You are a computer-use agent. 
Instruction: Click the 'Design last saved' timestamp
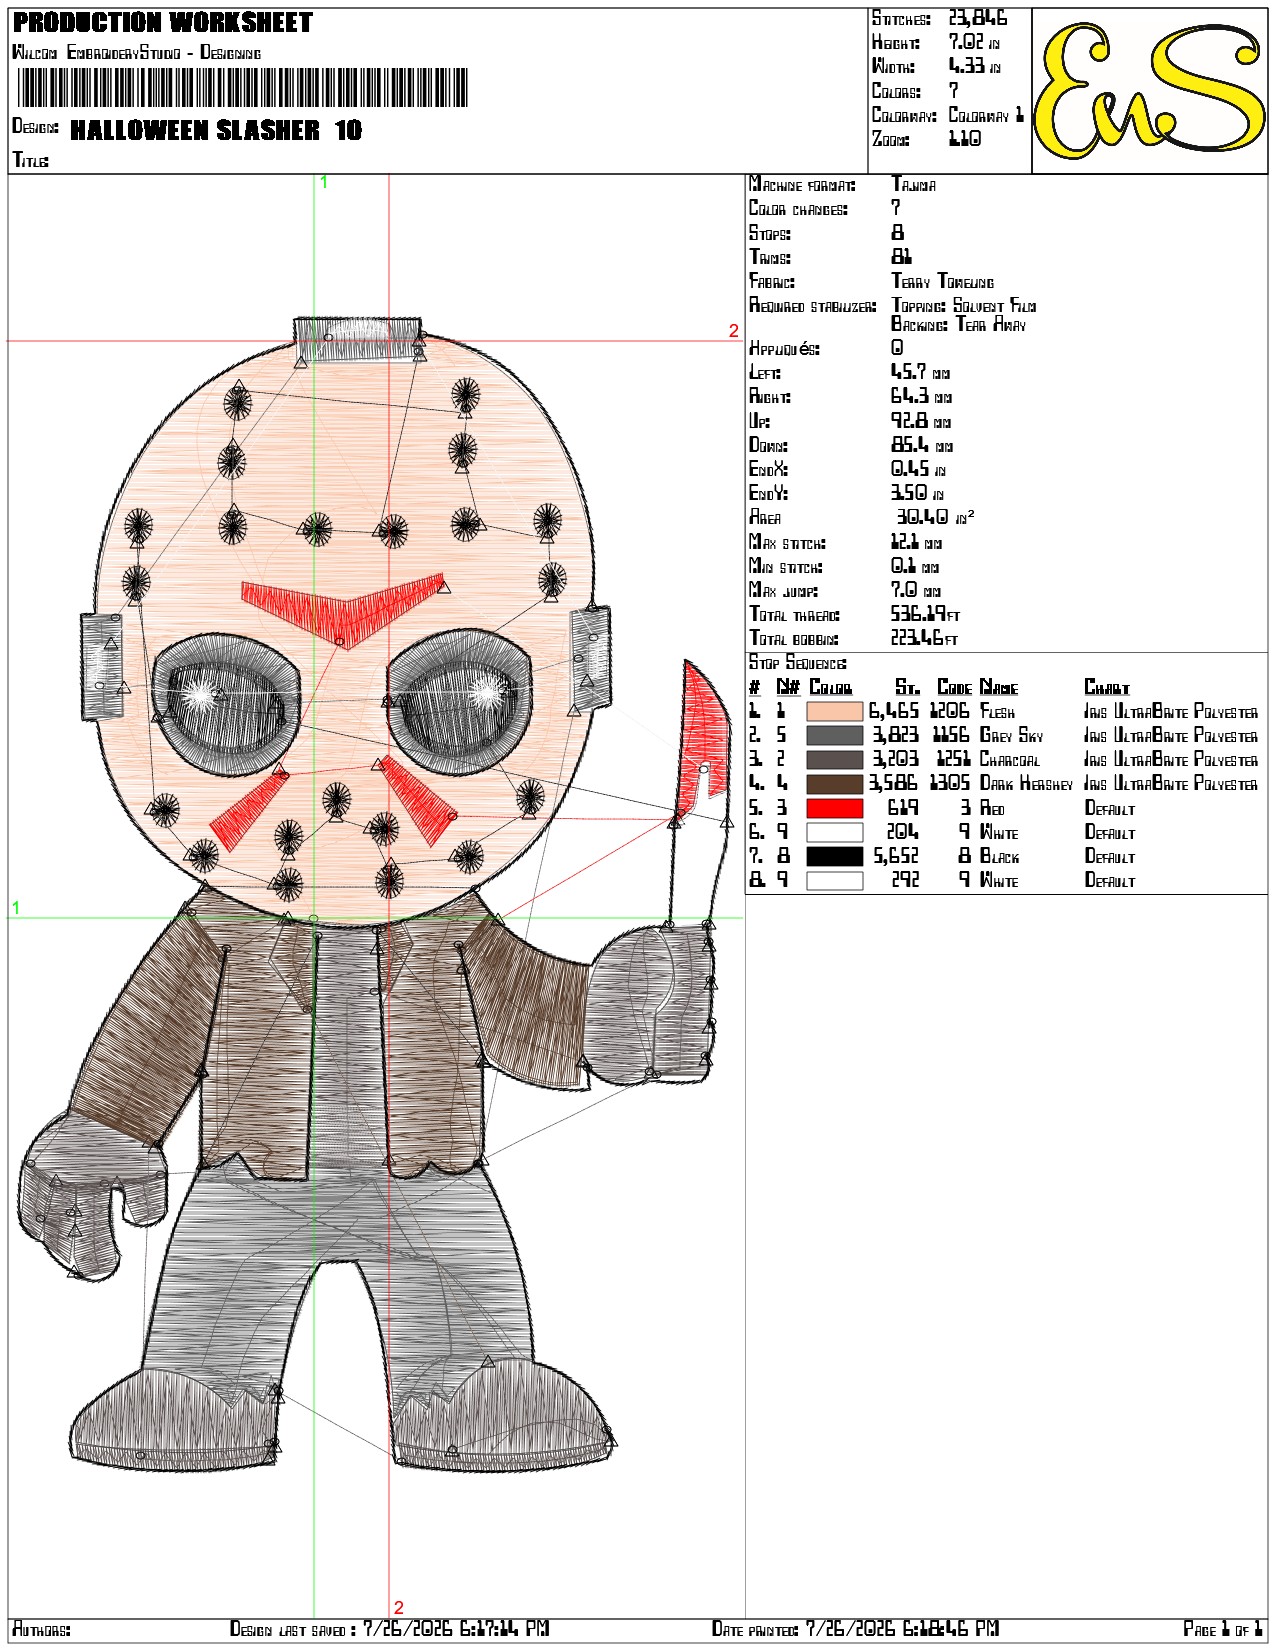455,1629
